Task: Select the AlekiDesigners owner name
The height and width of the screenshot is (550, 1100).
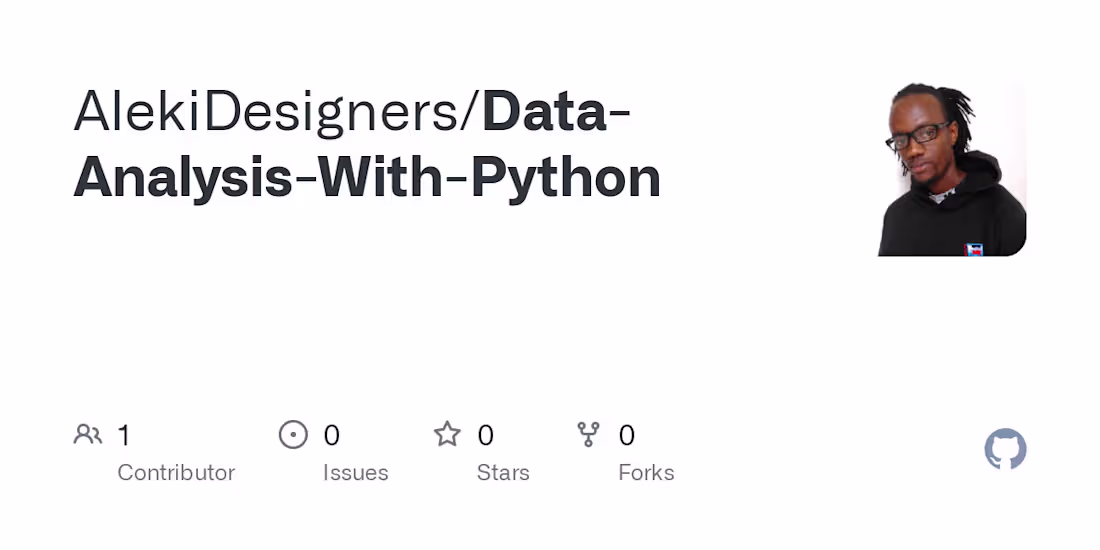Action: click(270, 112)
